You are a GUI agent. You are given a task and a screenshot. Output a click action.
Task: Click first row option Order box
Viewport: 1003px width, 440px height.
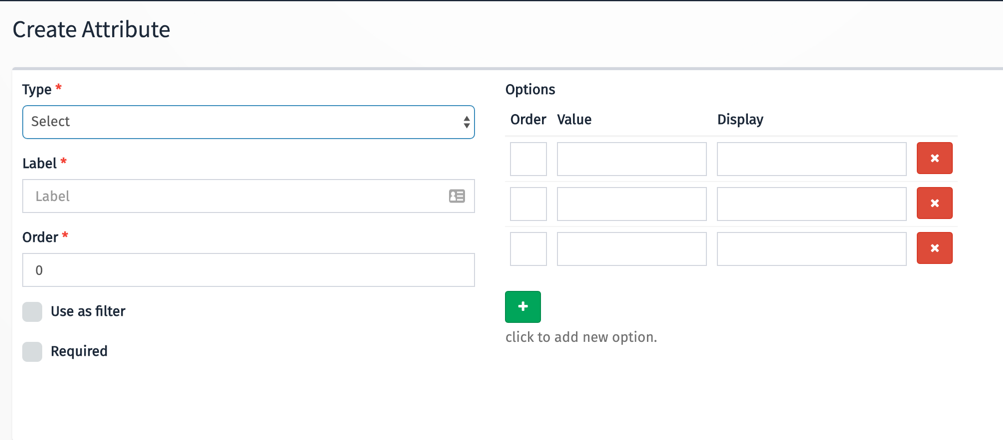coord(528,159)
